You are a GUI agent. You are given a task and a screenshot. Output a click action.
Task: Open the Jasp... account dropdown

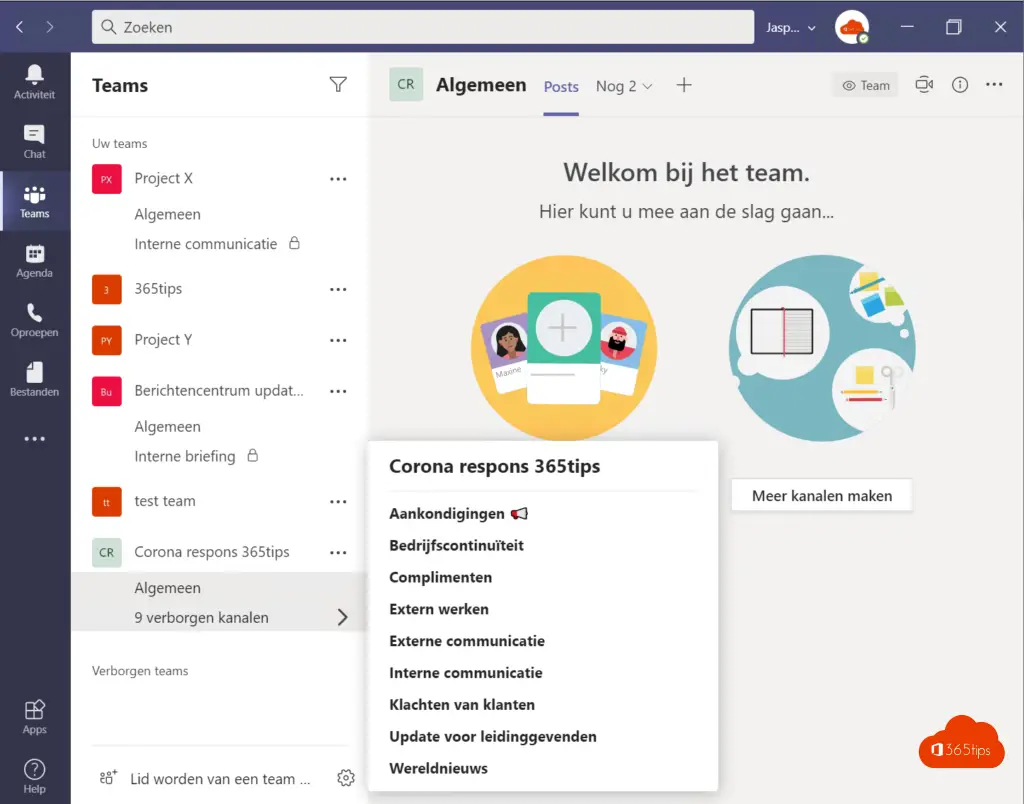(791, 27)
